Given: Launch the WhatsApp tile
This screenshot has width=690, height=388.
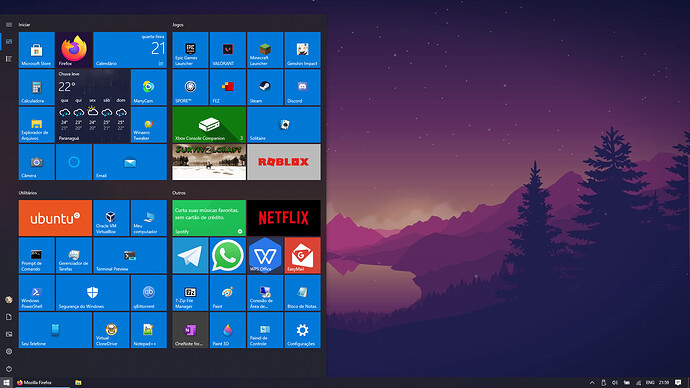Looking at the screenshot, I should pos(228,255).
